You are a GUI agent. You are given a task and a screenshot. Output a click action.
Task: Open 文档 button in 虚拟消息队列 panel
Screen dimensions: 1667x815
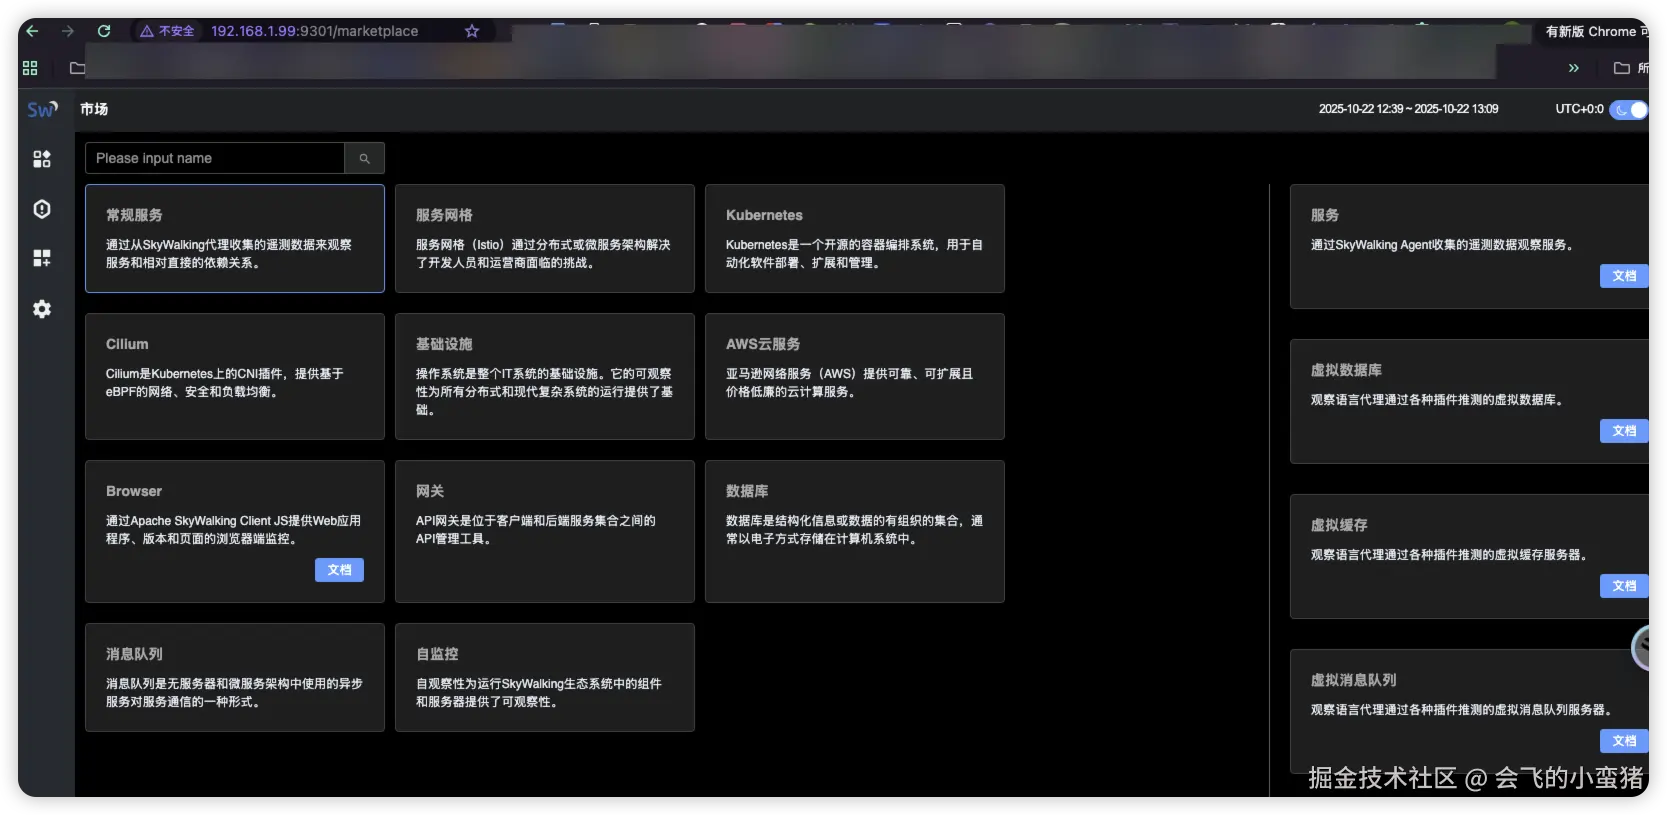tap(1624, 741)
